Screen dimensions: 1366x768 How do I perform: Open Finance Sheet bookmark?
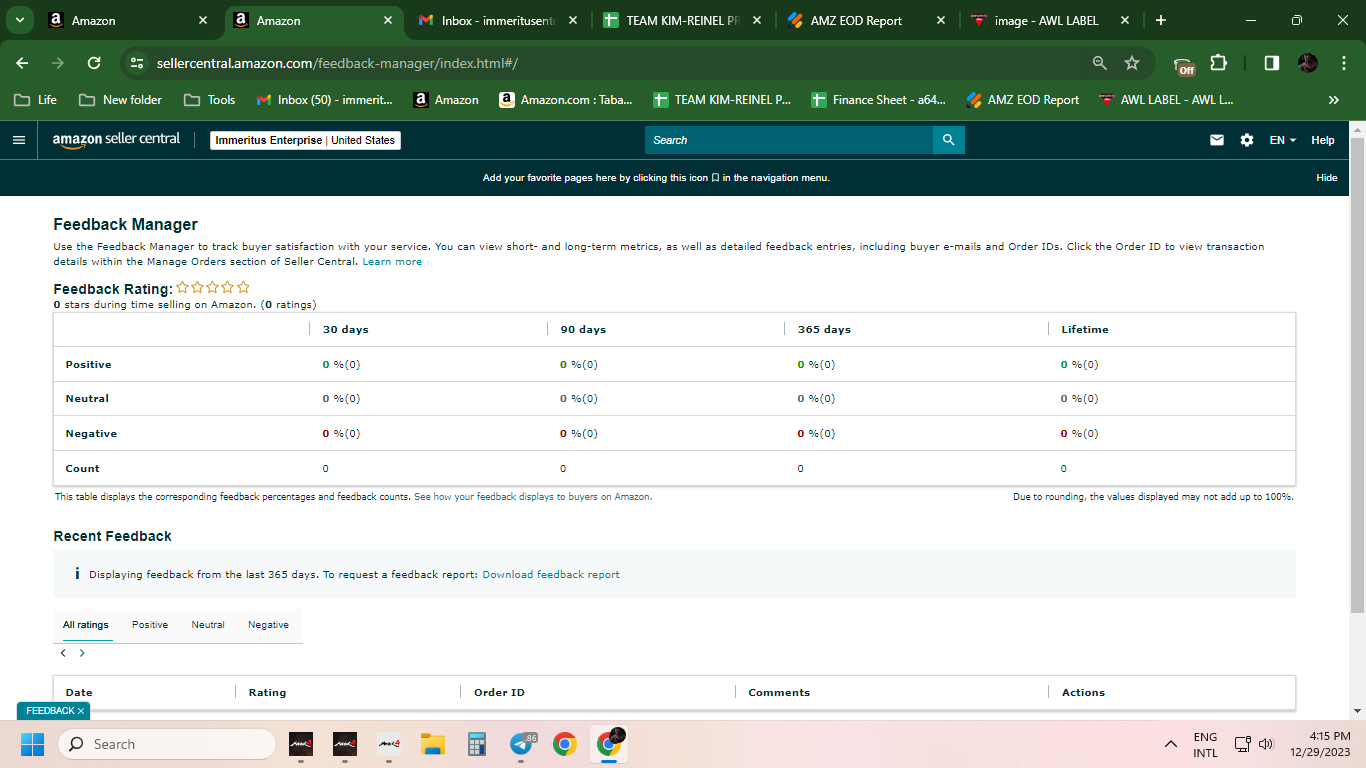click(878, 100)
